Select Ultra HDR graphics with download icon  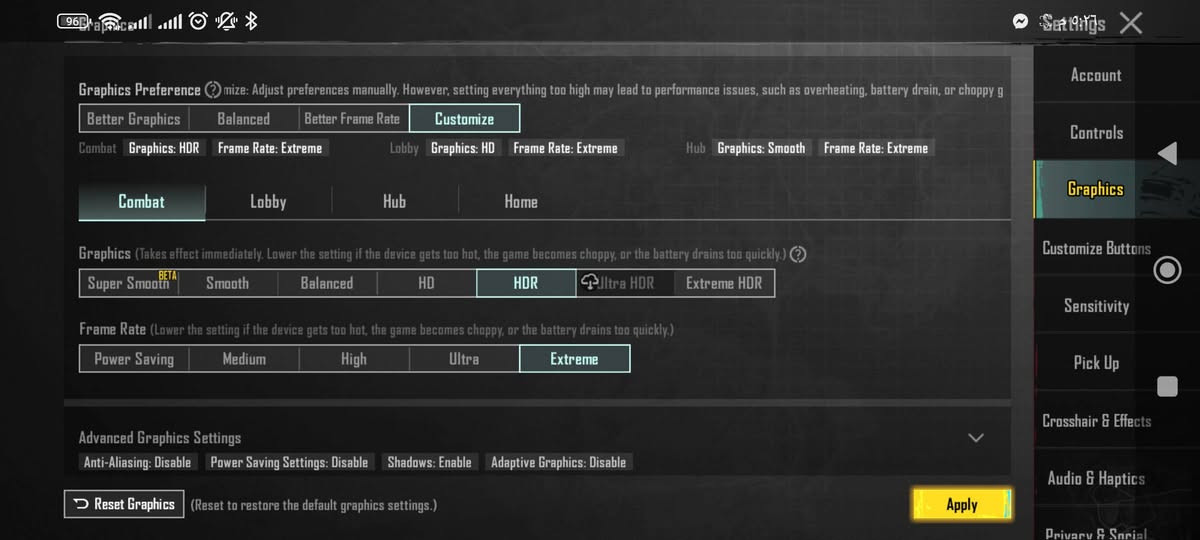[625, 283]
